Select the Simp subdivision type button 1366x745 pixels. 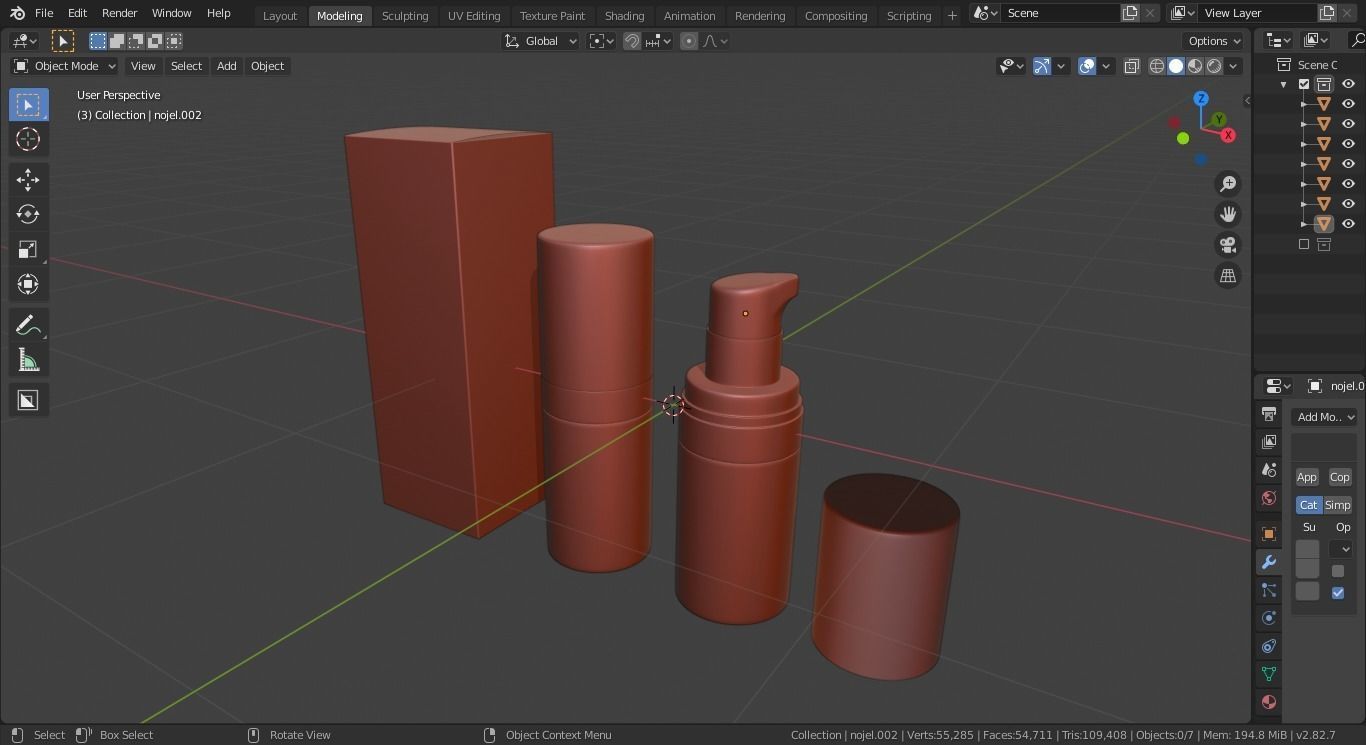pyautogui.click(x=1338, y=505)
